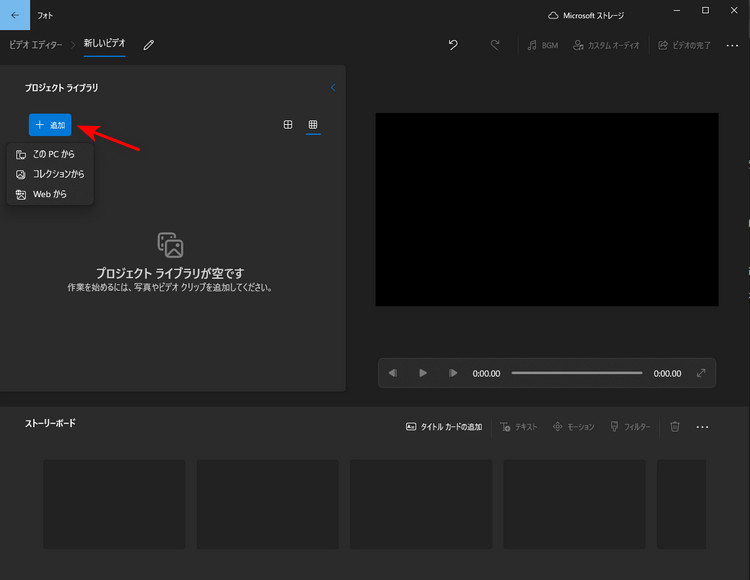750x580 pixels.
Task: Open ビデオ エディター breadcrumb link
Action: 36,45
